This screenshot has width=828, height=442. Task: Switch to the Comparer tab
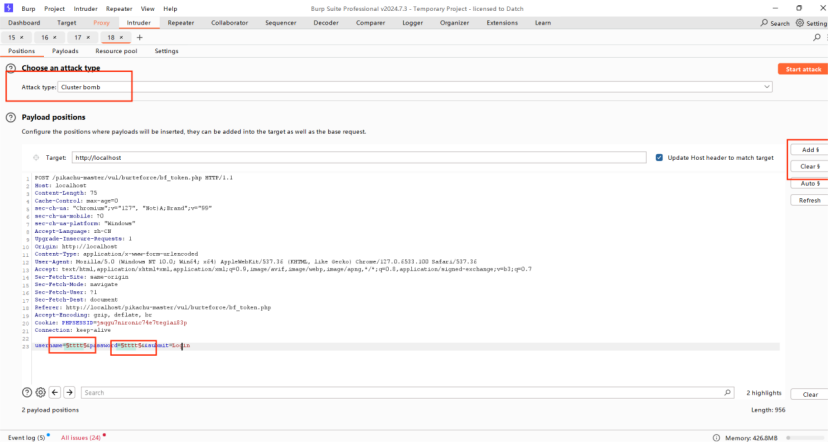coord(370,23)
